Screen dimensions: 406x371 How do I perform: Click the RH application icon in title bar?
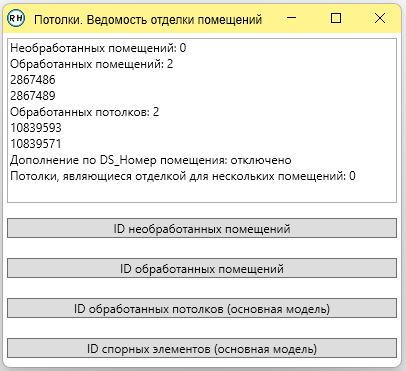point(16,19)
